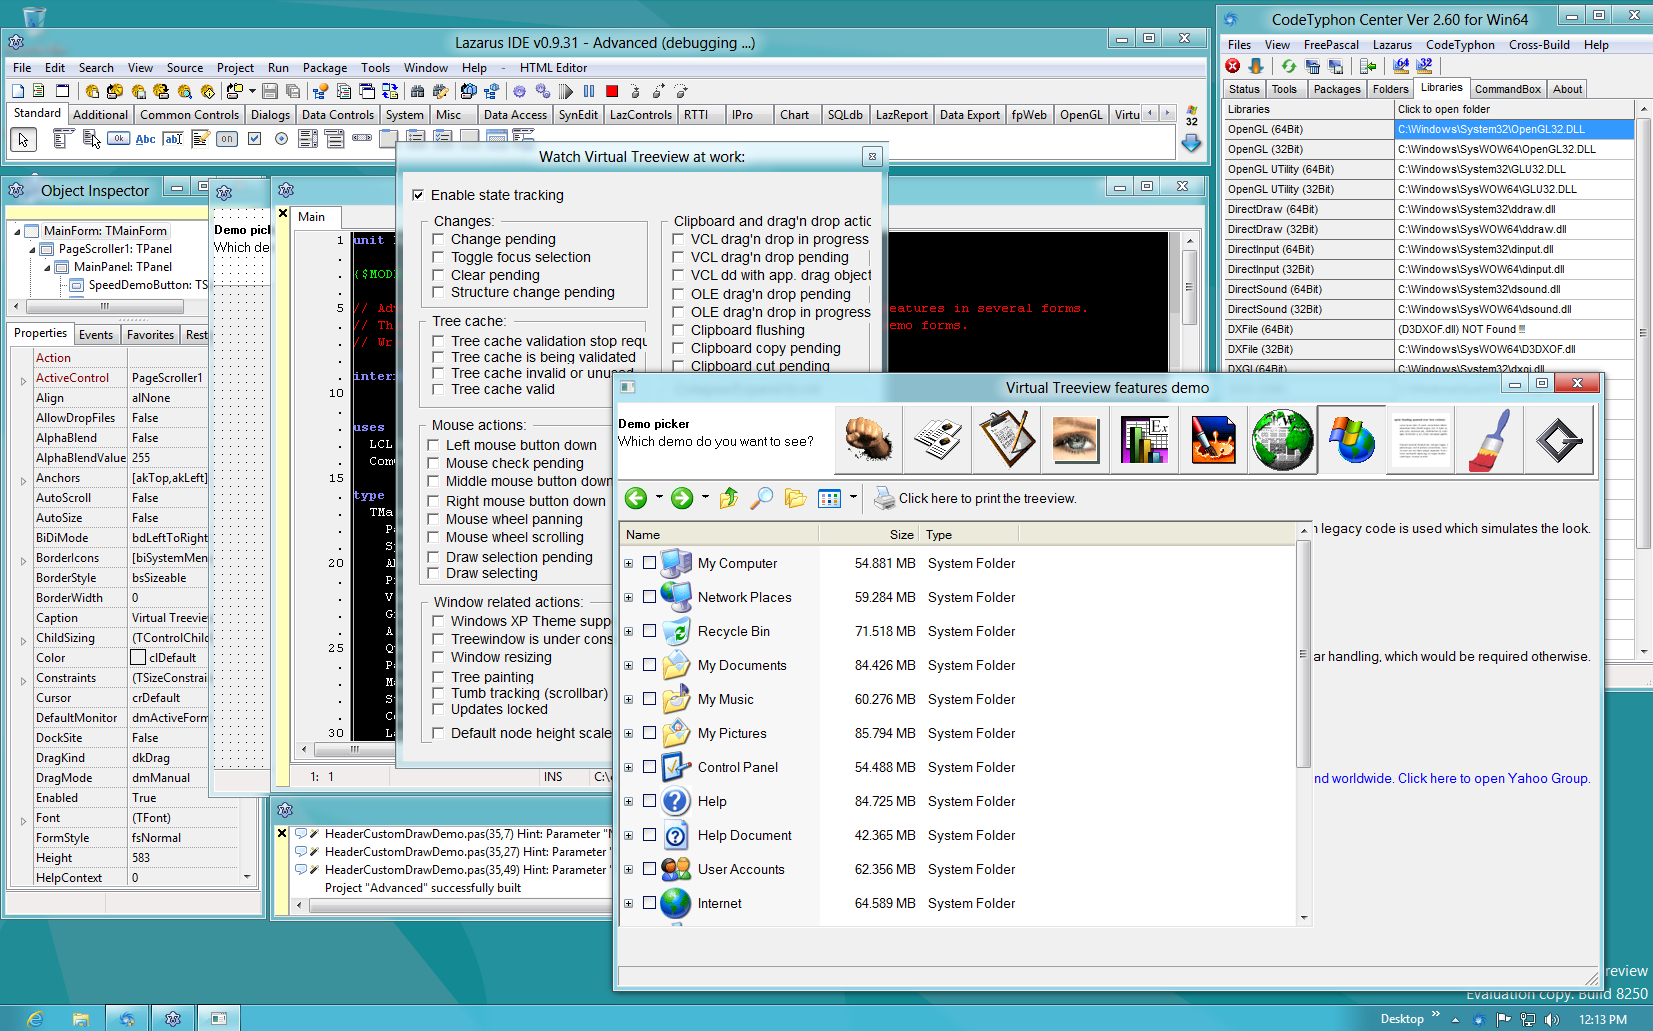The width and height of the screenshot is (1653, 1031).
Task: Click the green Forward arrow in the treeview demo
Action: 682,498
